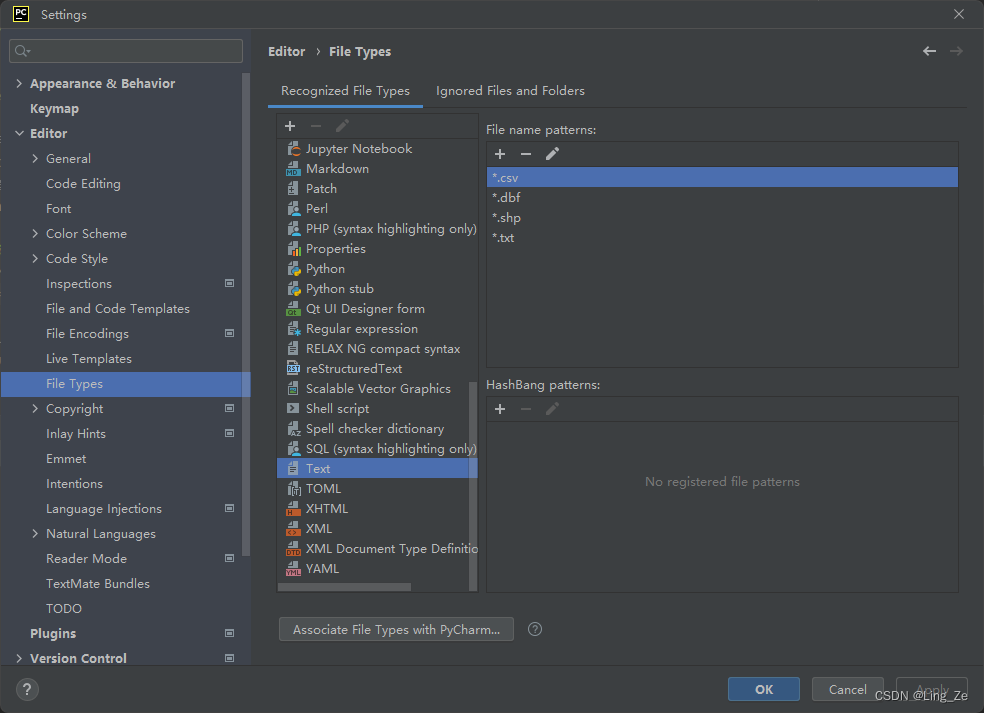Viewport: 984px width, 713px height.
Task: Click the XML Document Type Definition icon
Action: click(293, 549)
